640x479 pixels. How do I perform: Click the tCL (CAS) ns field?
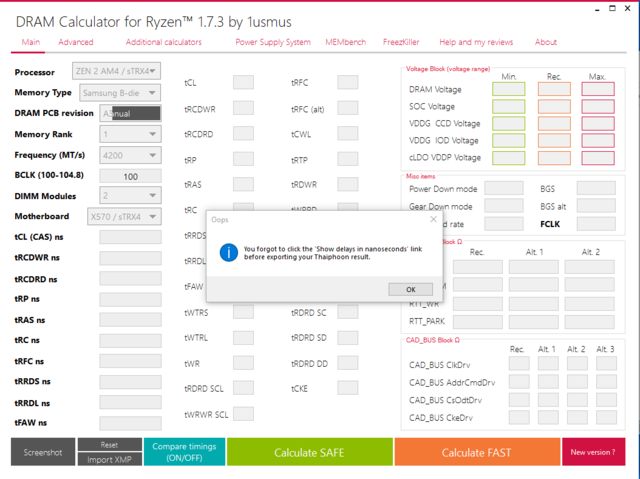[130, 237]
